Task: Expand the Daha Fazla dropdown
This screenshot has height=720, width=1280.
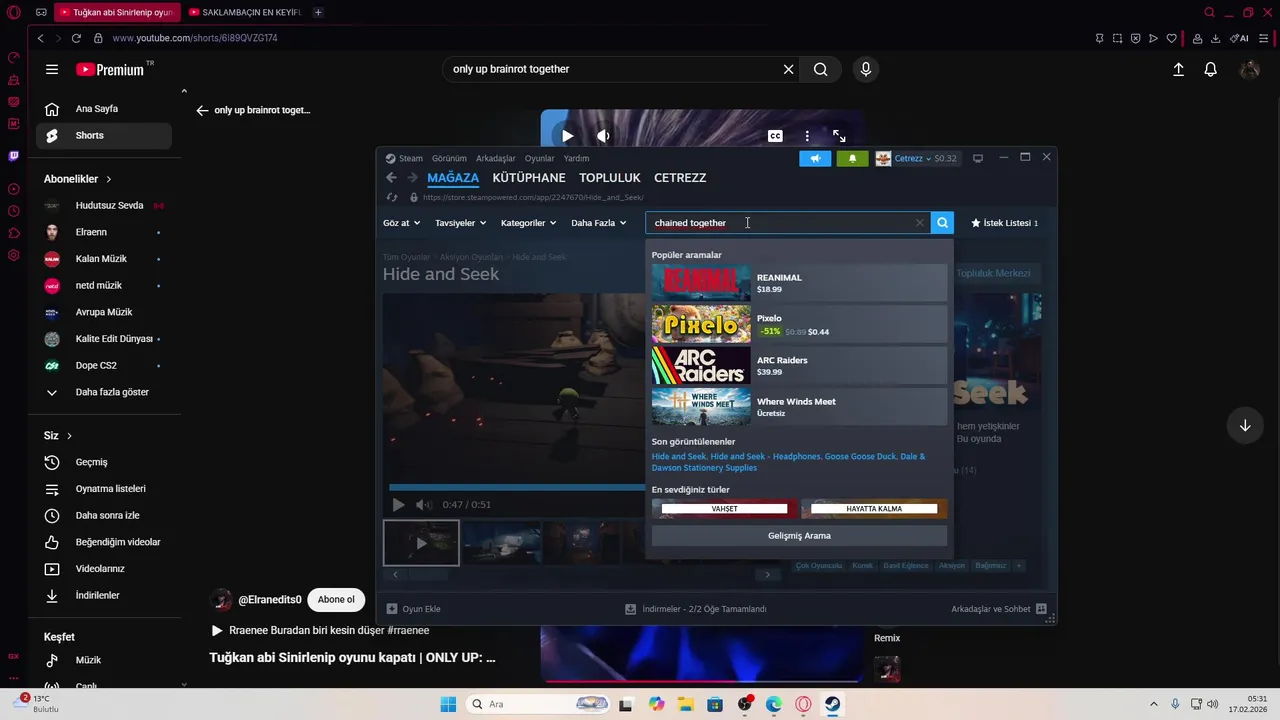Action: pos(598,223)
